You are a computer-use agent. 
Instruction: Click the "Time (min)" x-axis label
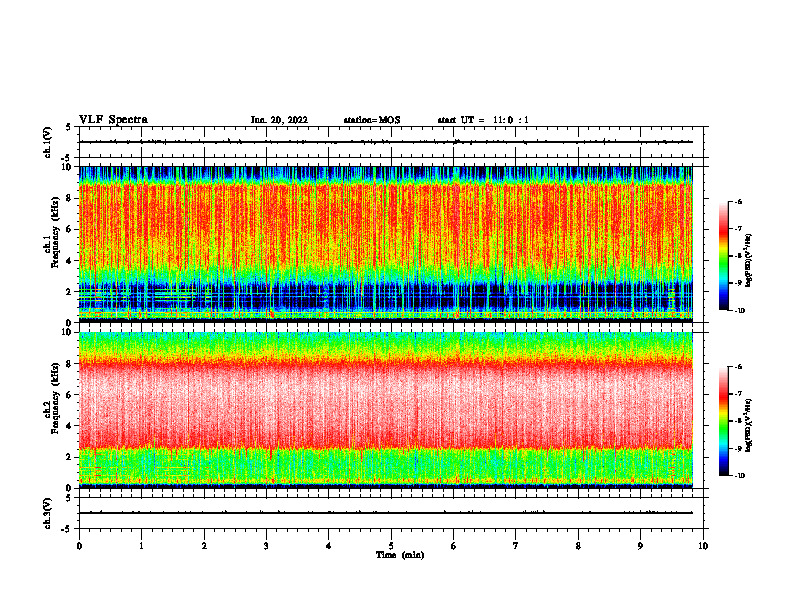click(400, 555)
